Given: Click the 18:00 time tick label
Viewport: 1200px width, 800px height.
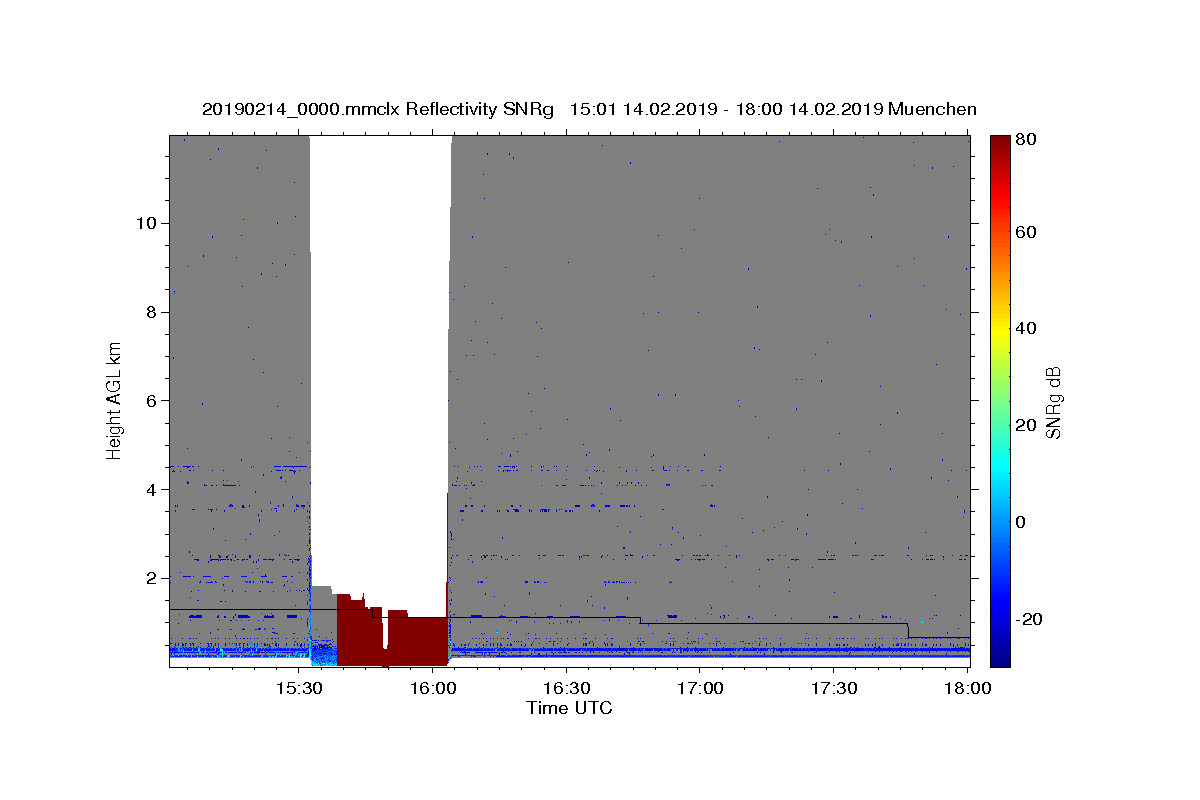Looking at the screenshot, I should 968,688.
